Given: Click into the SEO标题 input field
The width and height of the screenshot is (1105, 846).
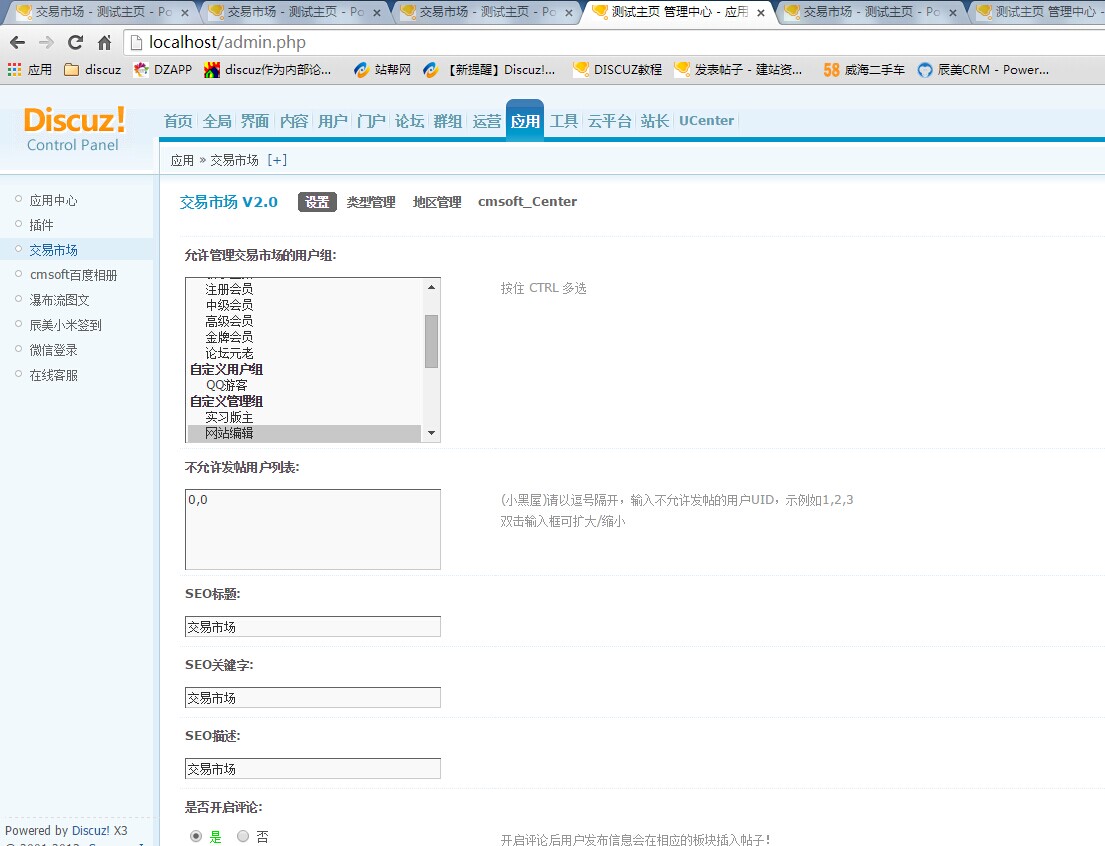Looking at the screenshot, I should coord(312,627).
